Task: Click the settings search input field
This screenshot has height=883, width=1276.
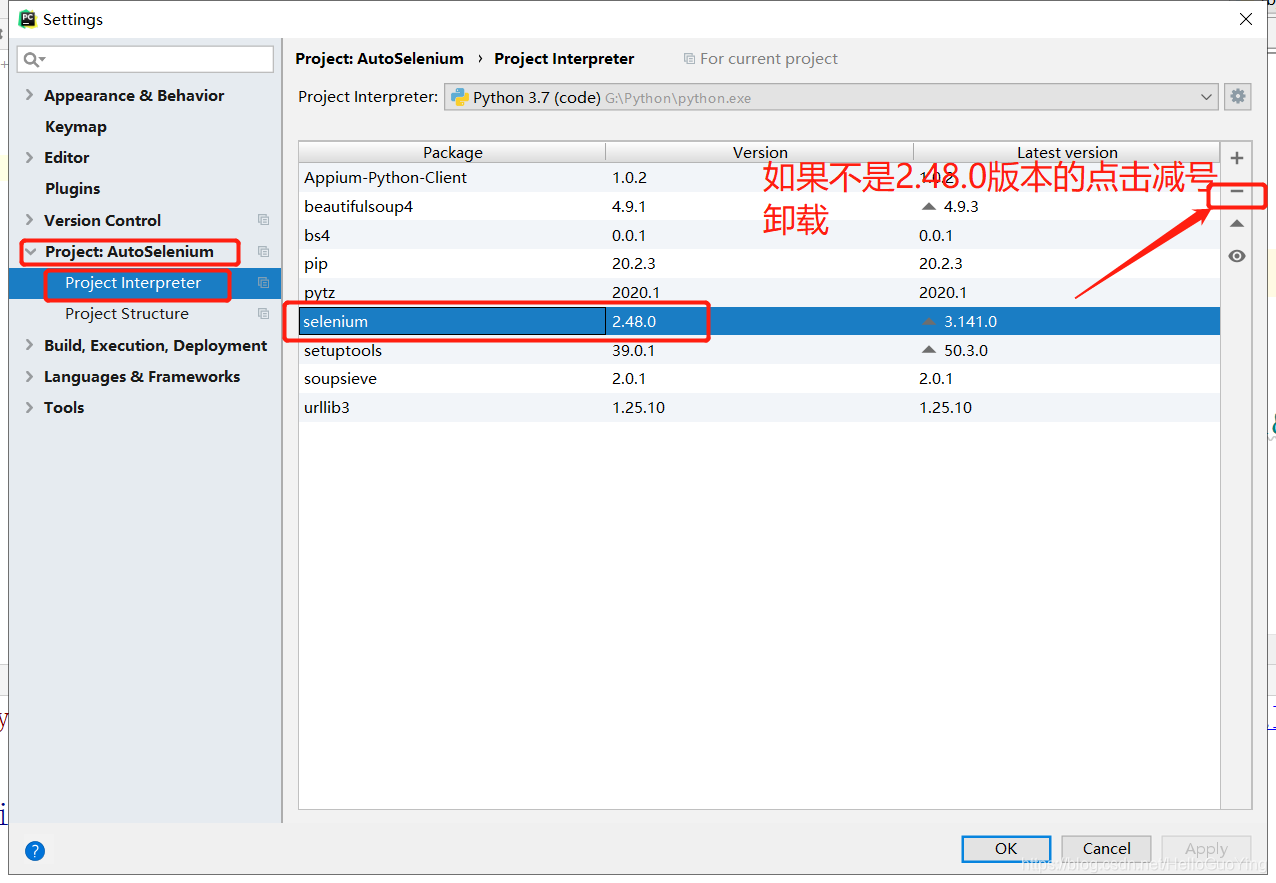Action: tap(146, 59)
